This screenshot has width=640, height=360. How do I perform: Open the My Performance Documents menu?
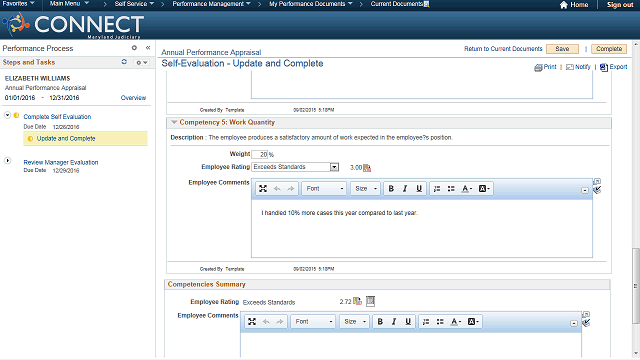point(311,4)
